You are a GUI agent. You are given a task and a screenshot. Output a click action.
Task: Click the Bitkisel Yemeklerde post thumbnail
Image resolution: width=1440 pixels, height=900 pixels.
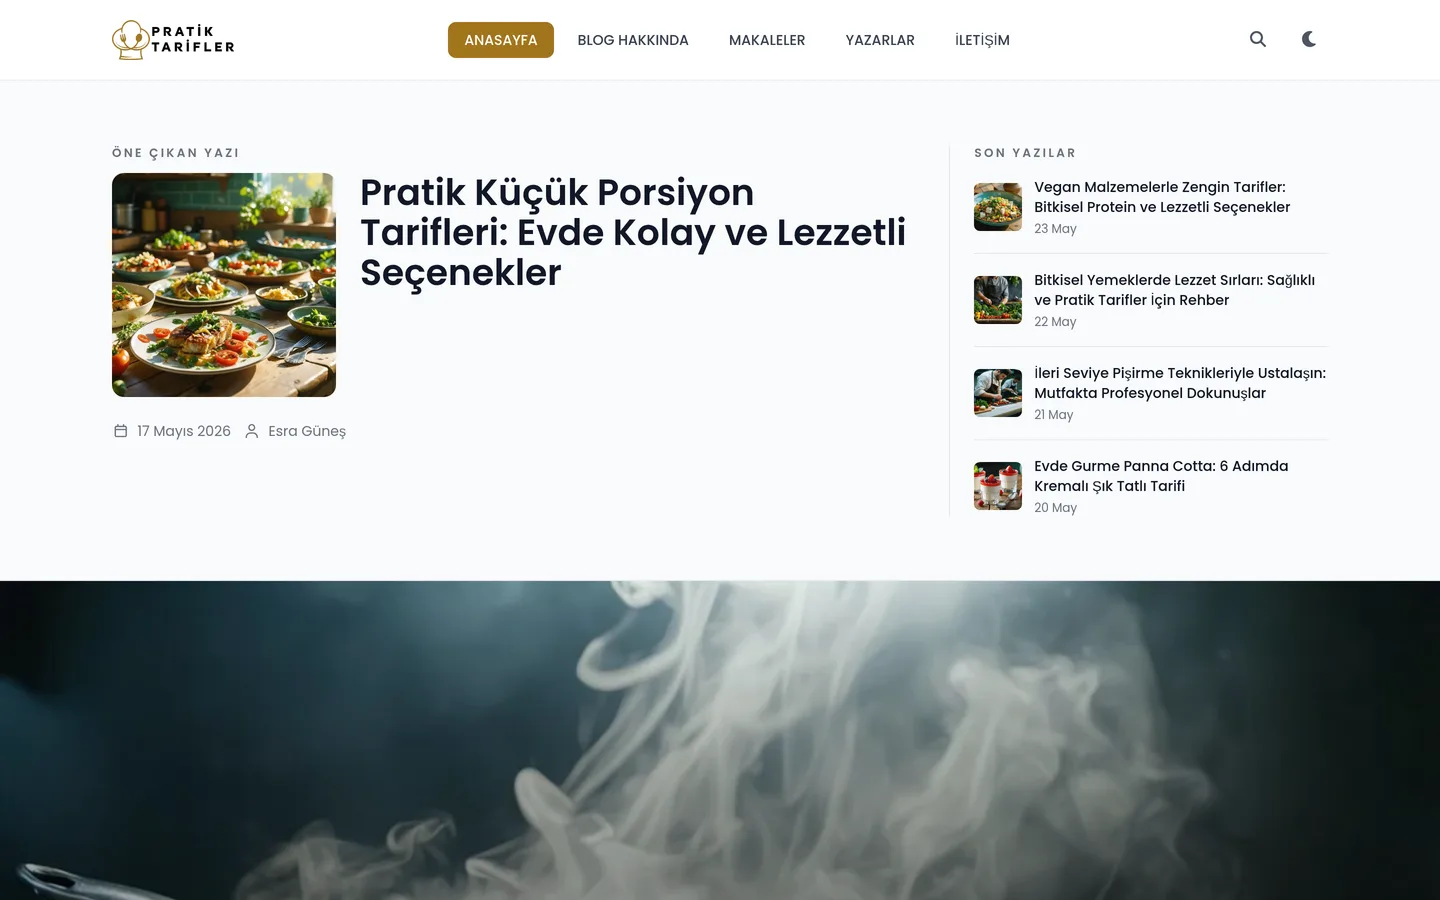pyautogui.click(x=998, y=300)
